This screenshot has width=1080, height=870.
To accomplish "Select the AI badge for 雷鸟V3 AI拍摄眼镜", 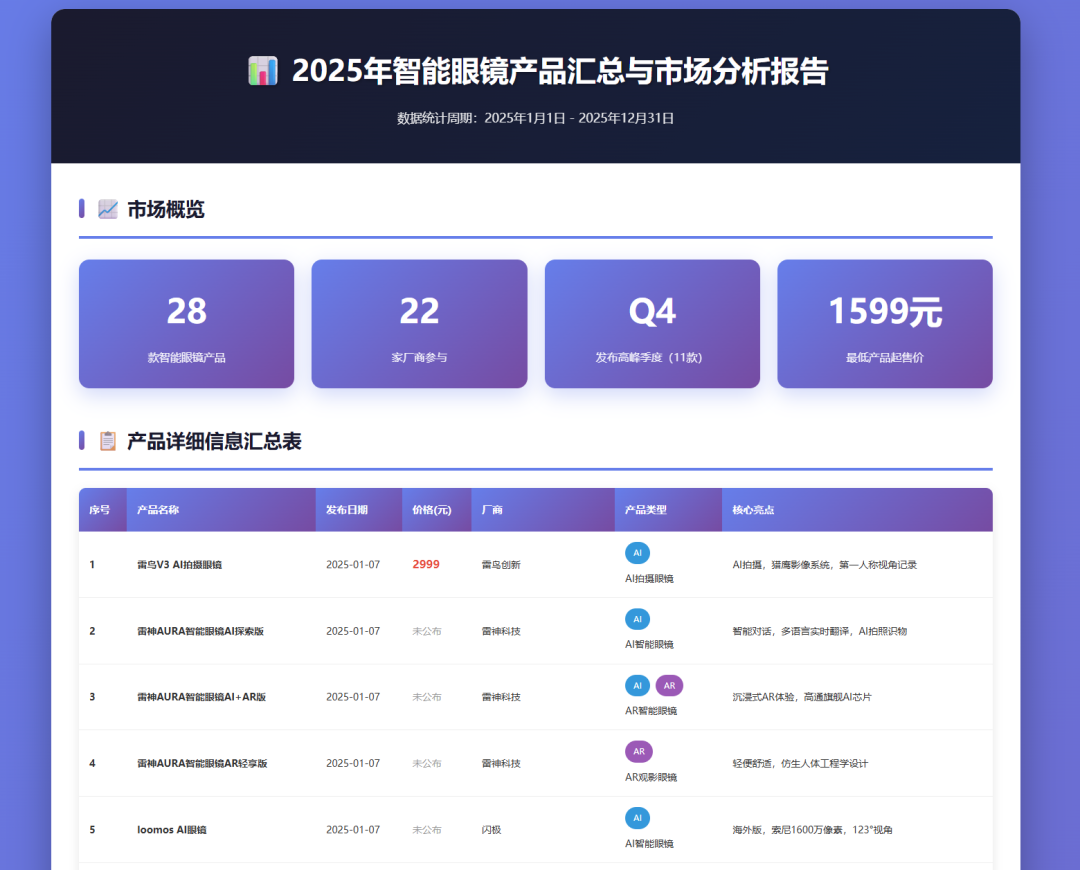I will [637, 553].
